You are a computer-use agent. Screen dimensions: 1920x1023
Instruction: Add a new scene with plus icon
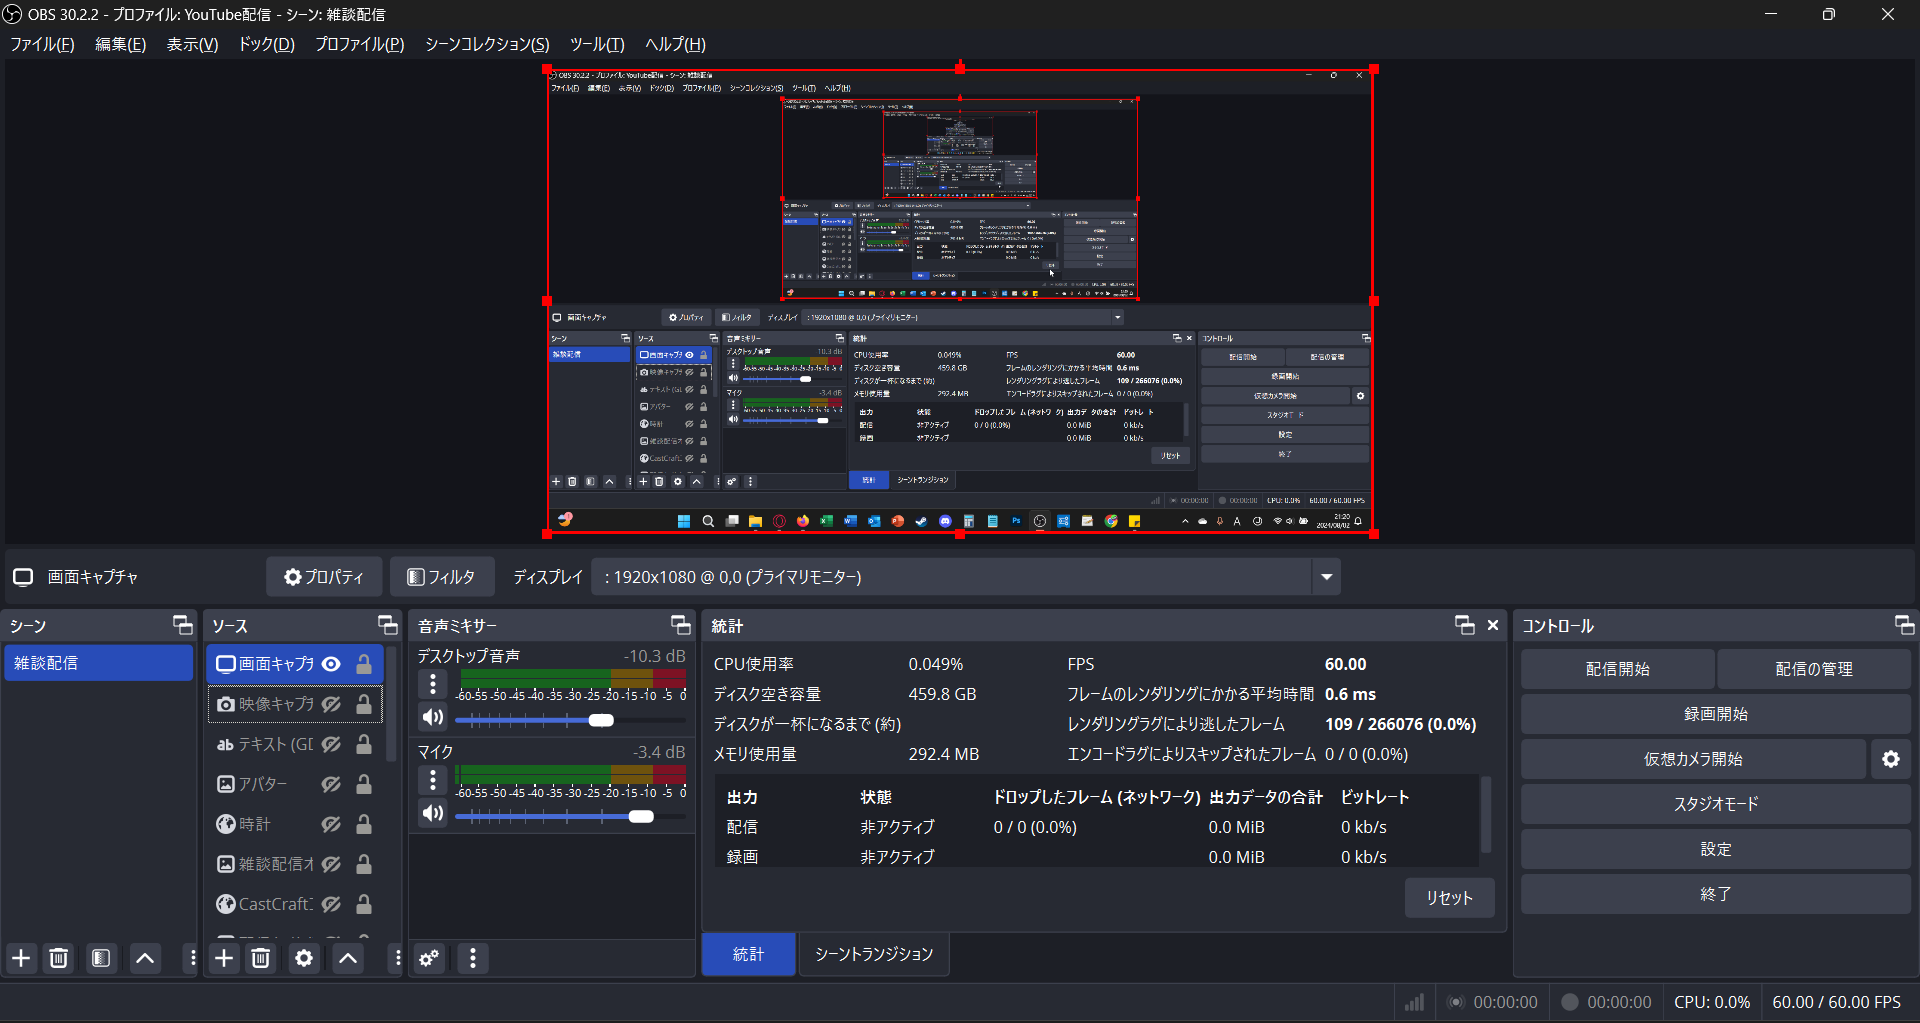point(21,958)
